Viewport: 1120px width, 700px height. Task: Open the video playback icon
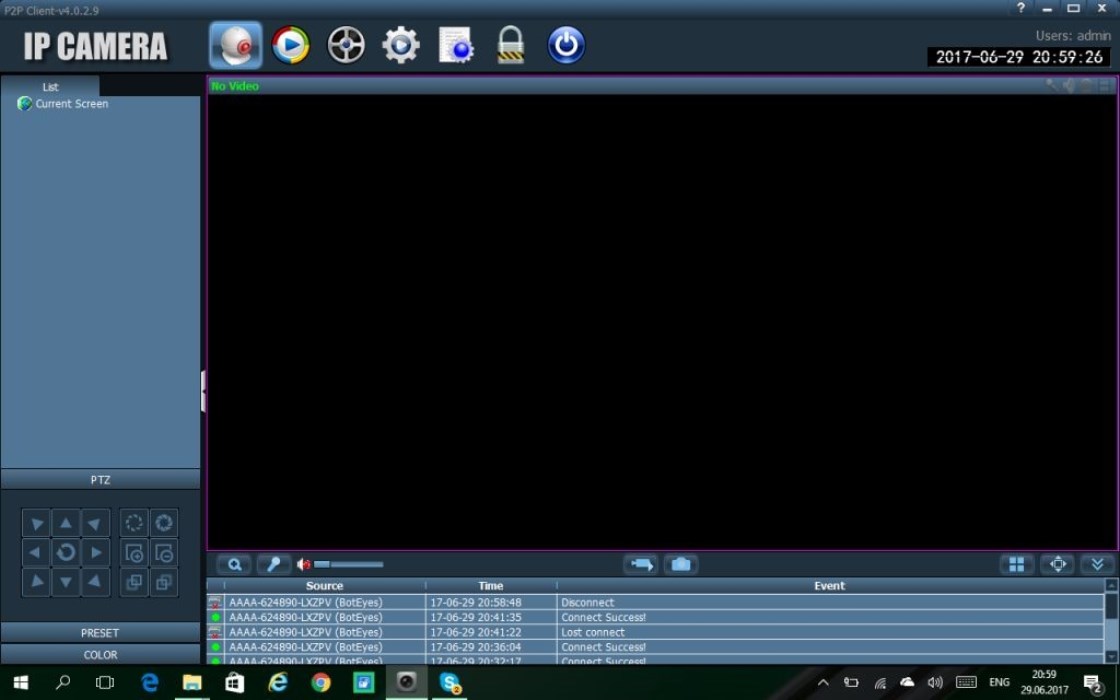pyautogui.click(x=291, y=45)
